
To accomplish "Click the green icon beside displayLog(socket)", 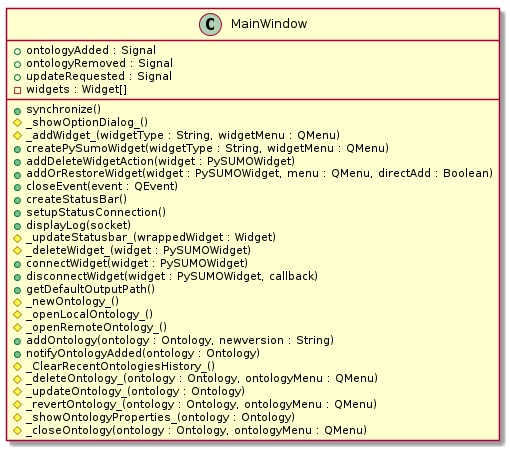I will coord(17,226).
